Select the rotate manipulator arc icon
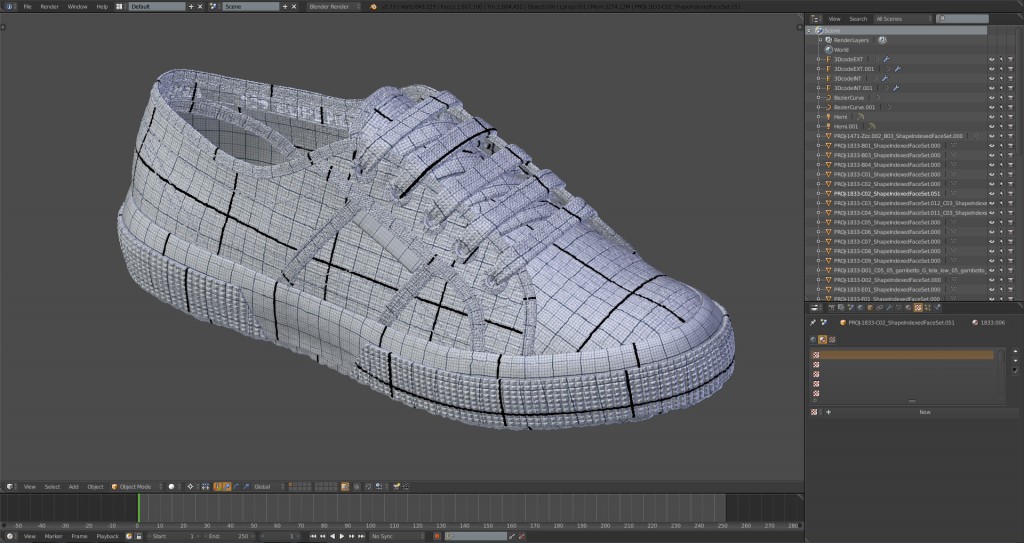 236,487
